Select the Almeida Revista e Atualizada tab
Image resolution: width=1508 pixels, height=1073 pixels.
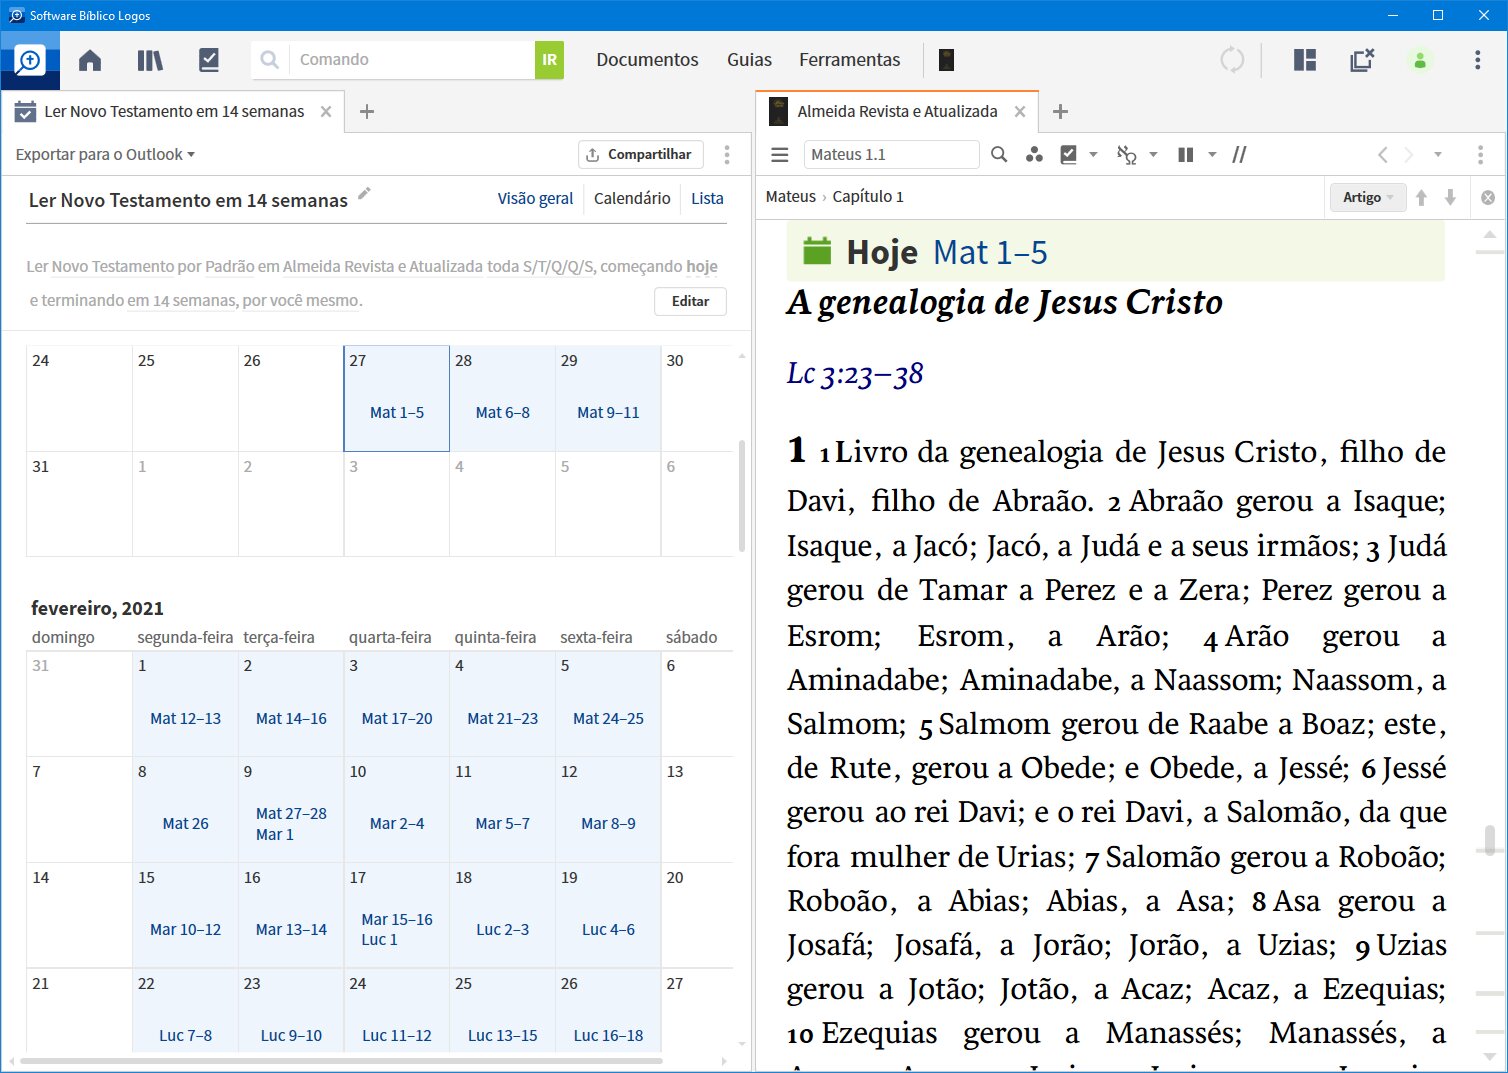coord(897,112)
